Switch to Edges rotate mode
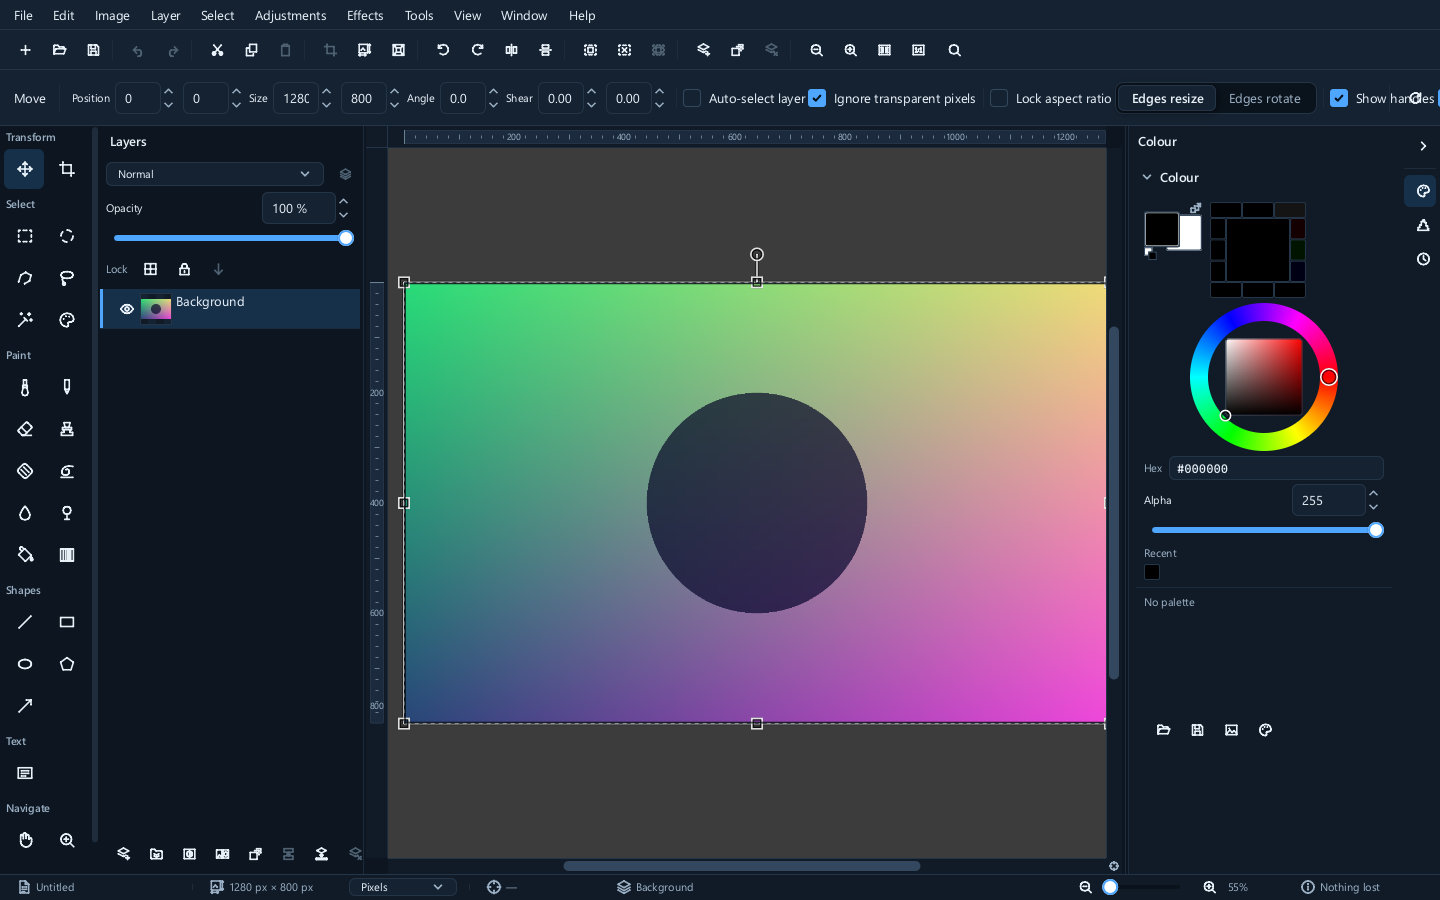The height and width of the screenshot is (900, 1440). [1264, 98]
